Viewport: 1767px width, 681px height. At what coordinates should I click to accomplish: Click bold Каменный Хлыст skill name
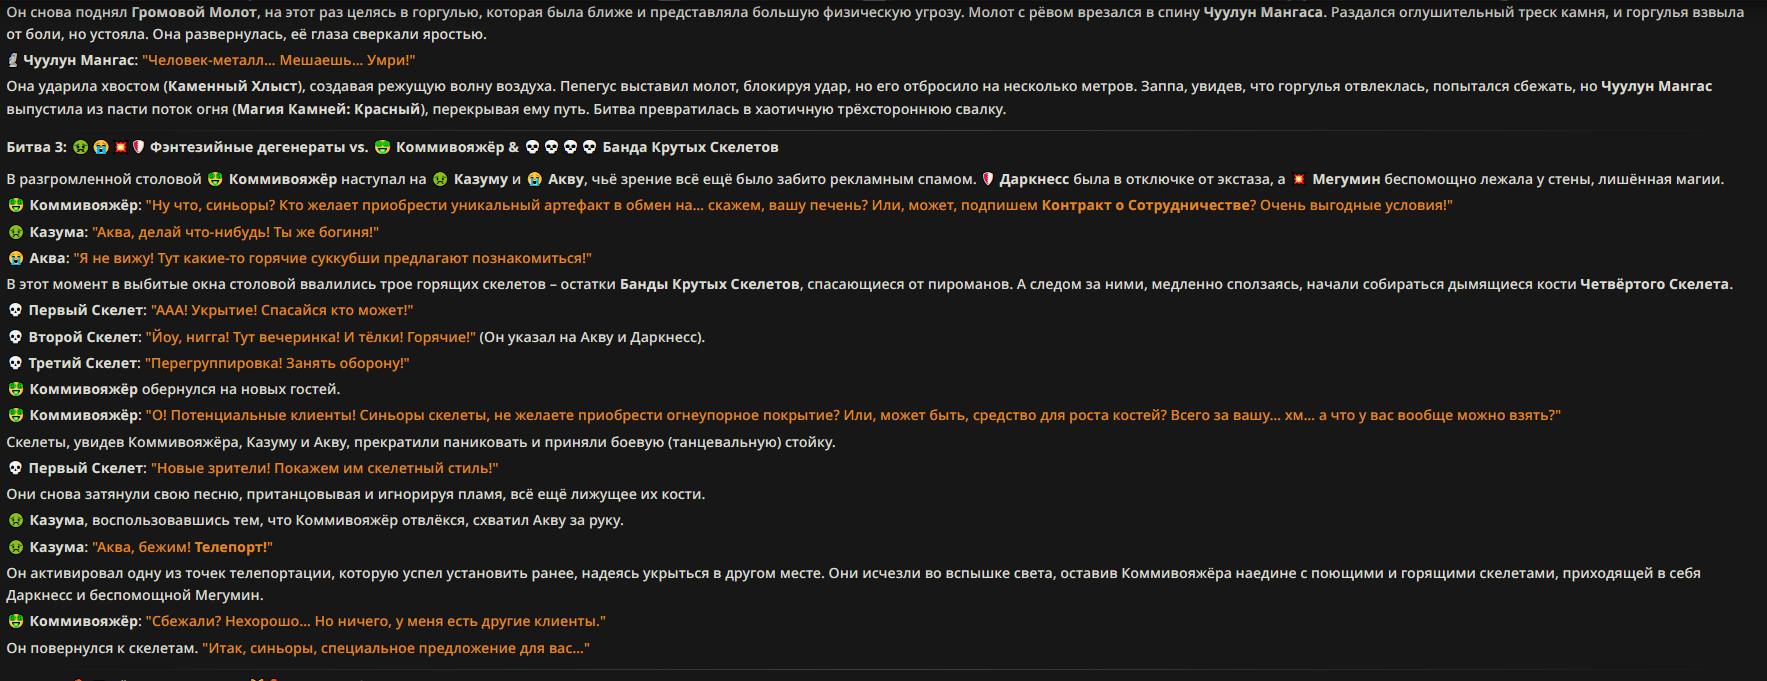(x=232, y=86)
